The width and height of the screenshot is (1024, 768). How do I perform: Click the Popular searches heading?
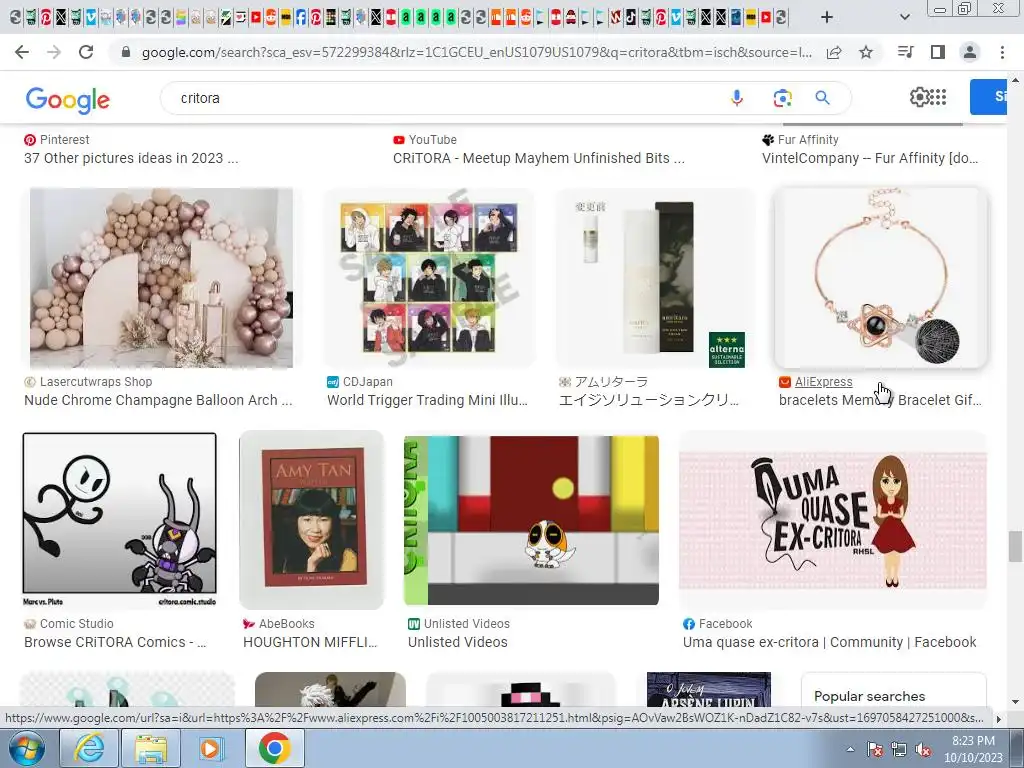[869, 696]
